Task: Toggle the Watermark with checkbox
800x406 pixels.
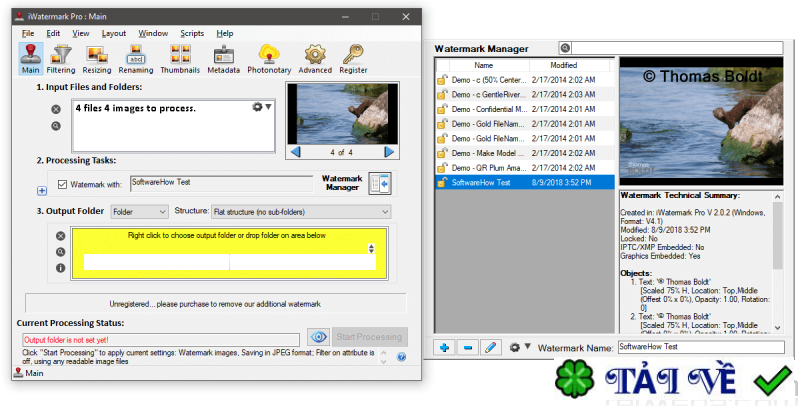Action: (62, 185)
